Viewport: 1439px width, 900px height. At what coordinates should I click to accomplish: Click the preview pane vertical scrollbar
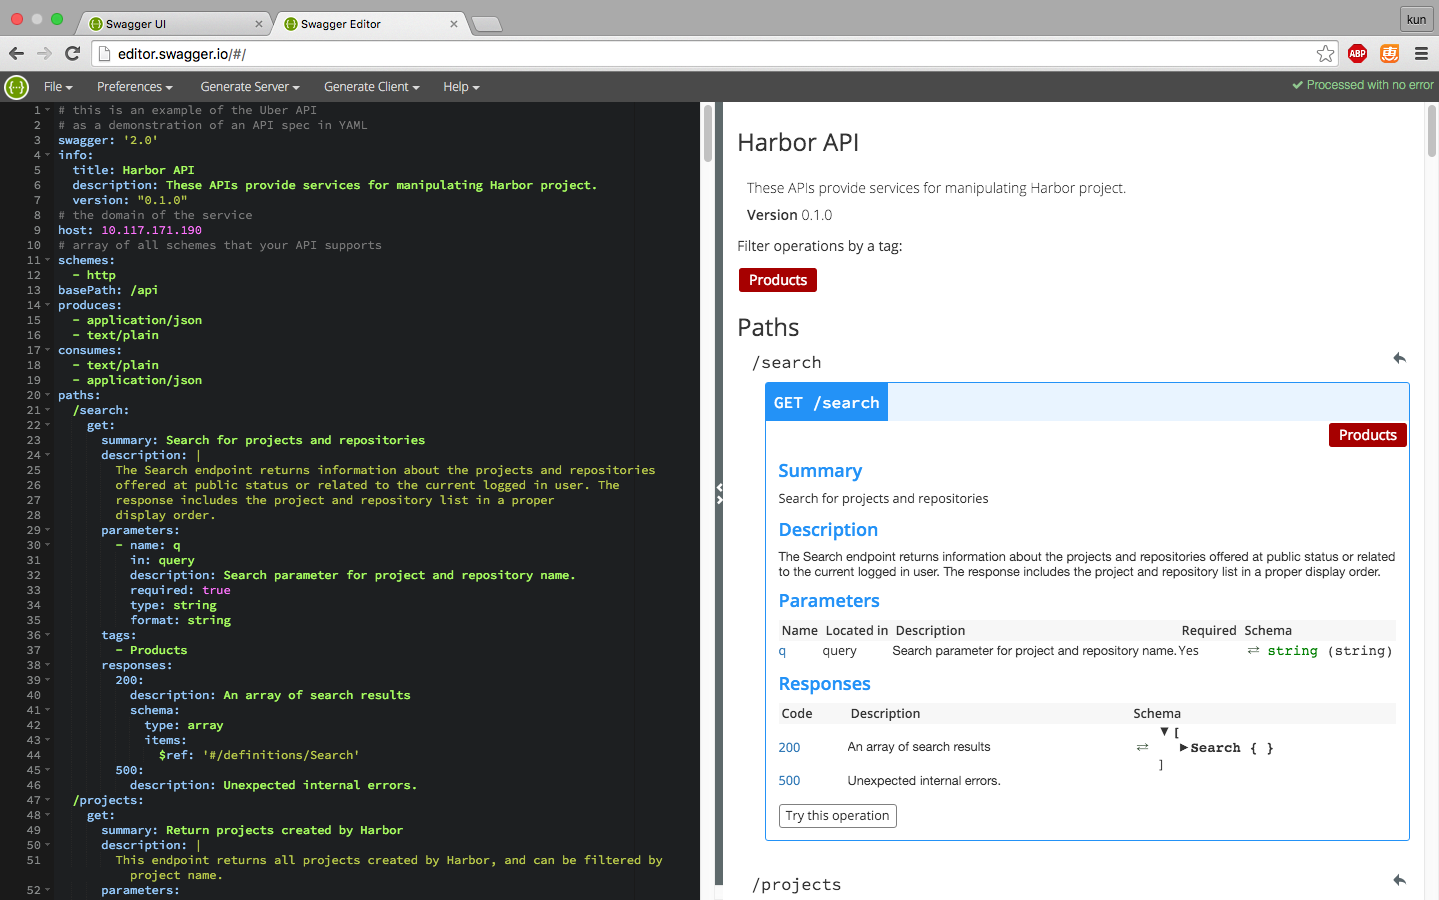click(x=1432, y=130)
